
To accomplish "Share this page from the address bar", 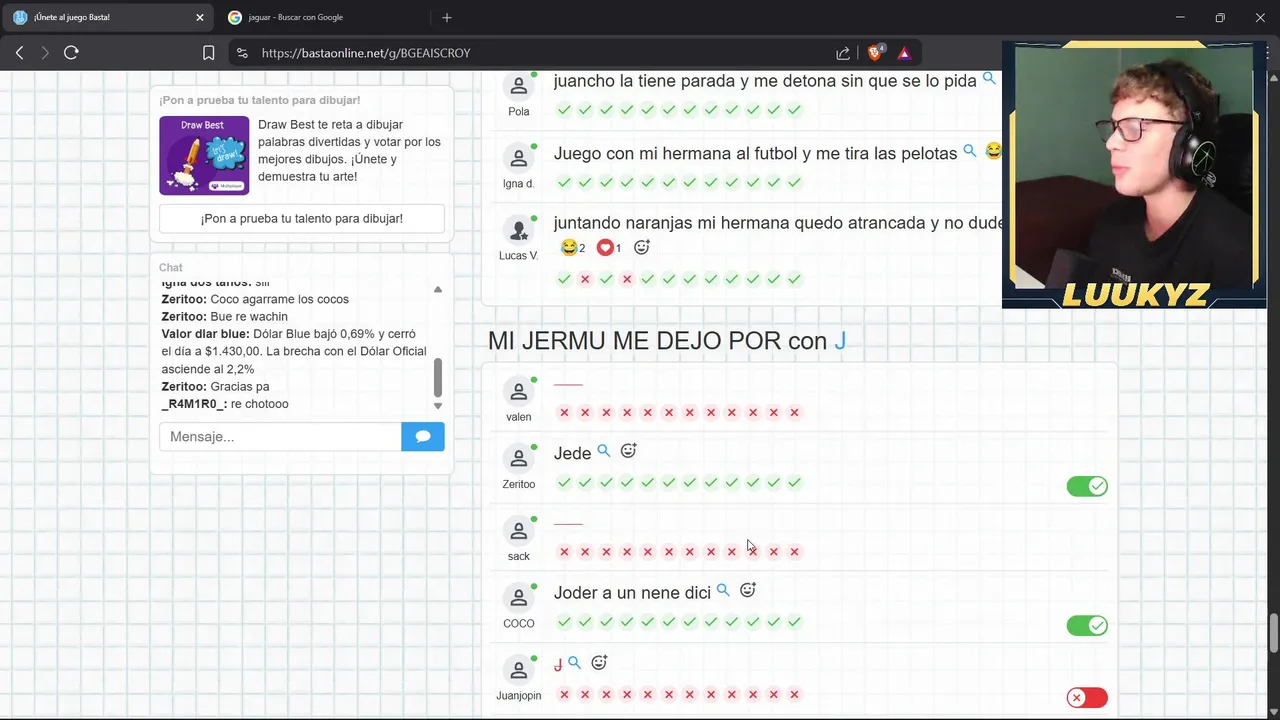I will coord(843,53).
